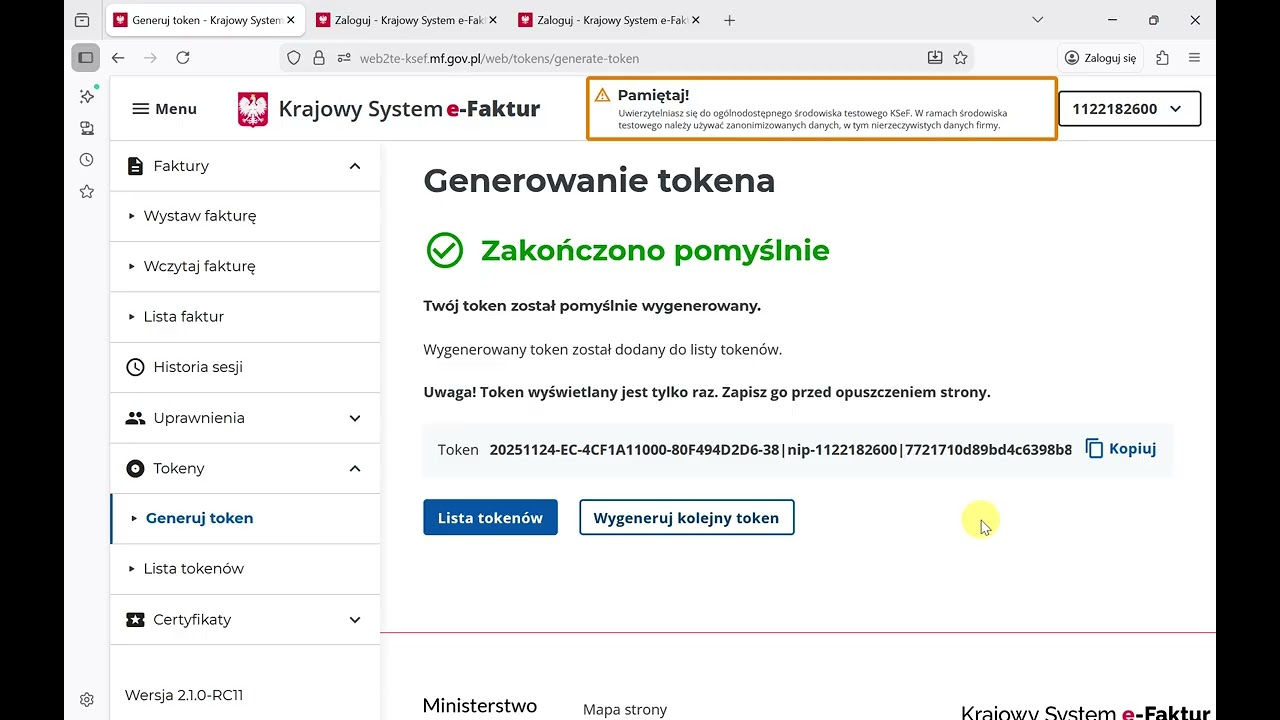
Task: Open Bookmarks from the sidebar star icon
Action: [x=87, y=191]
